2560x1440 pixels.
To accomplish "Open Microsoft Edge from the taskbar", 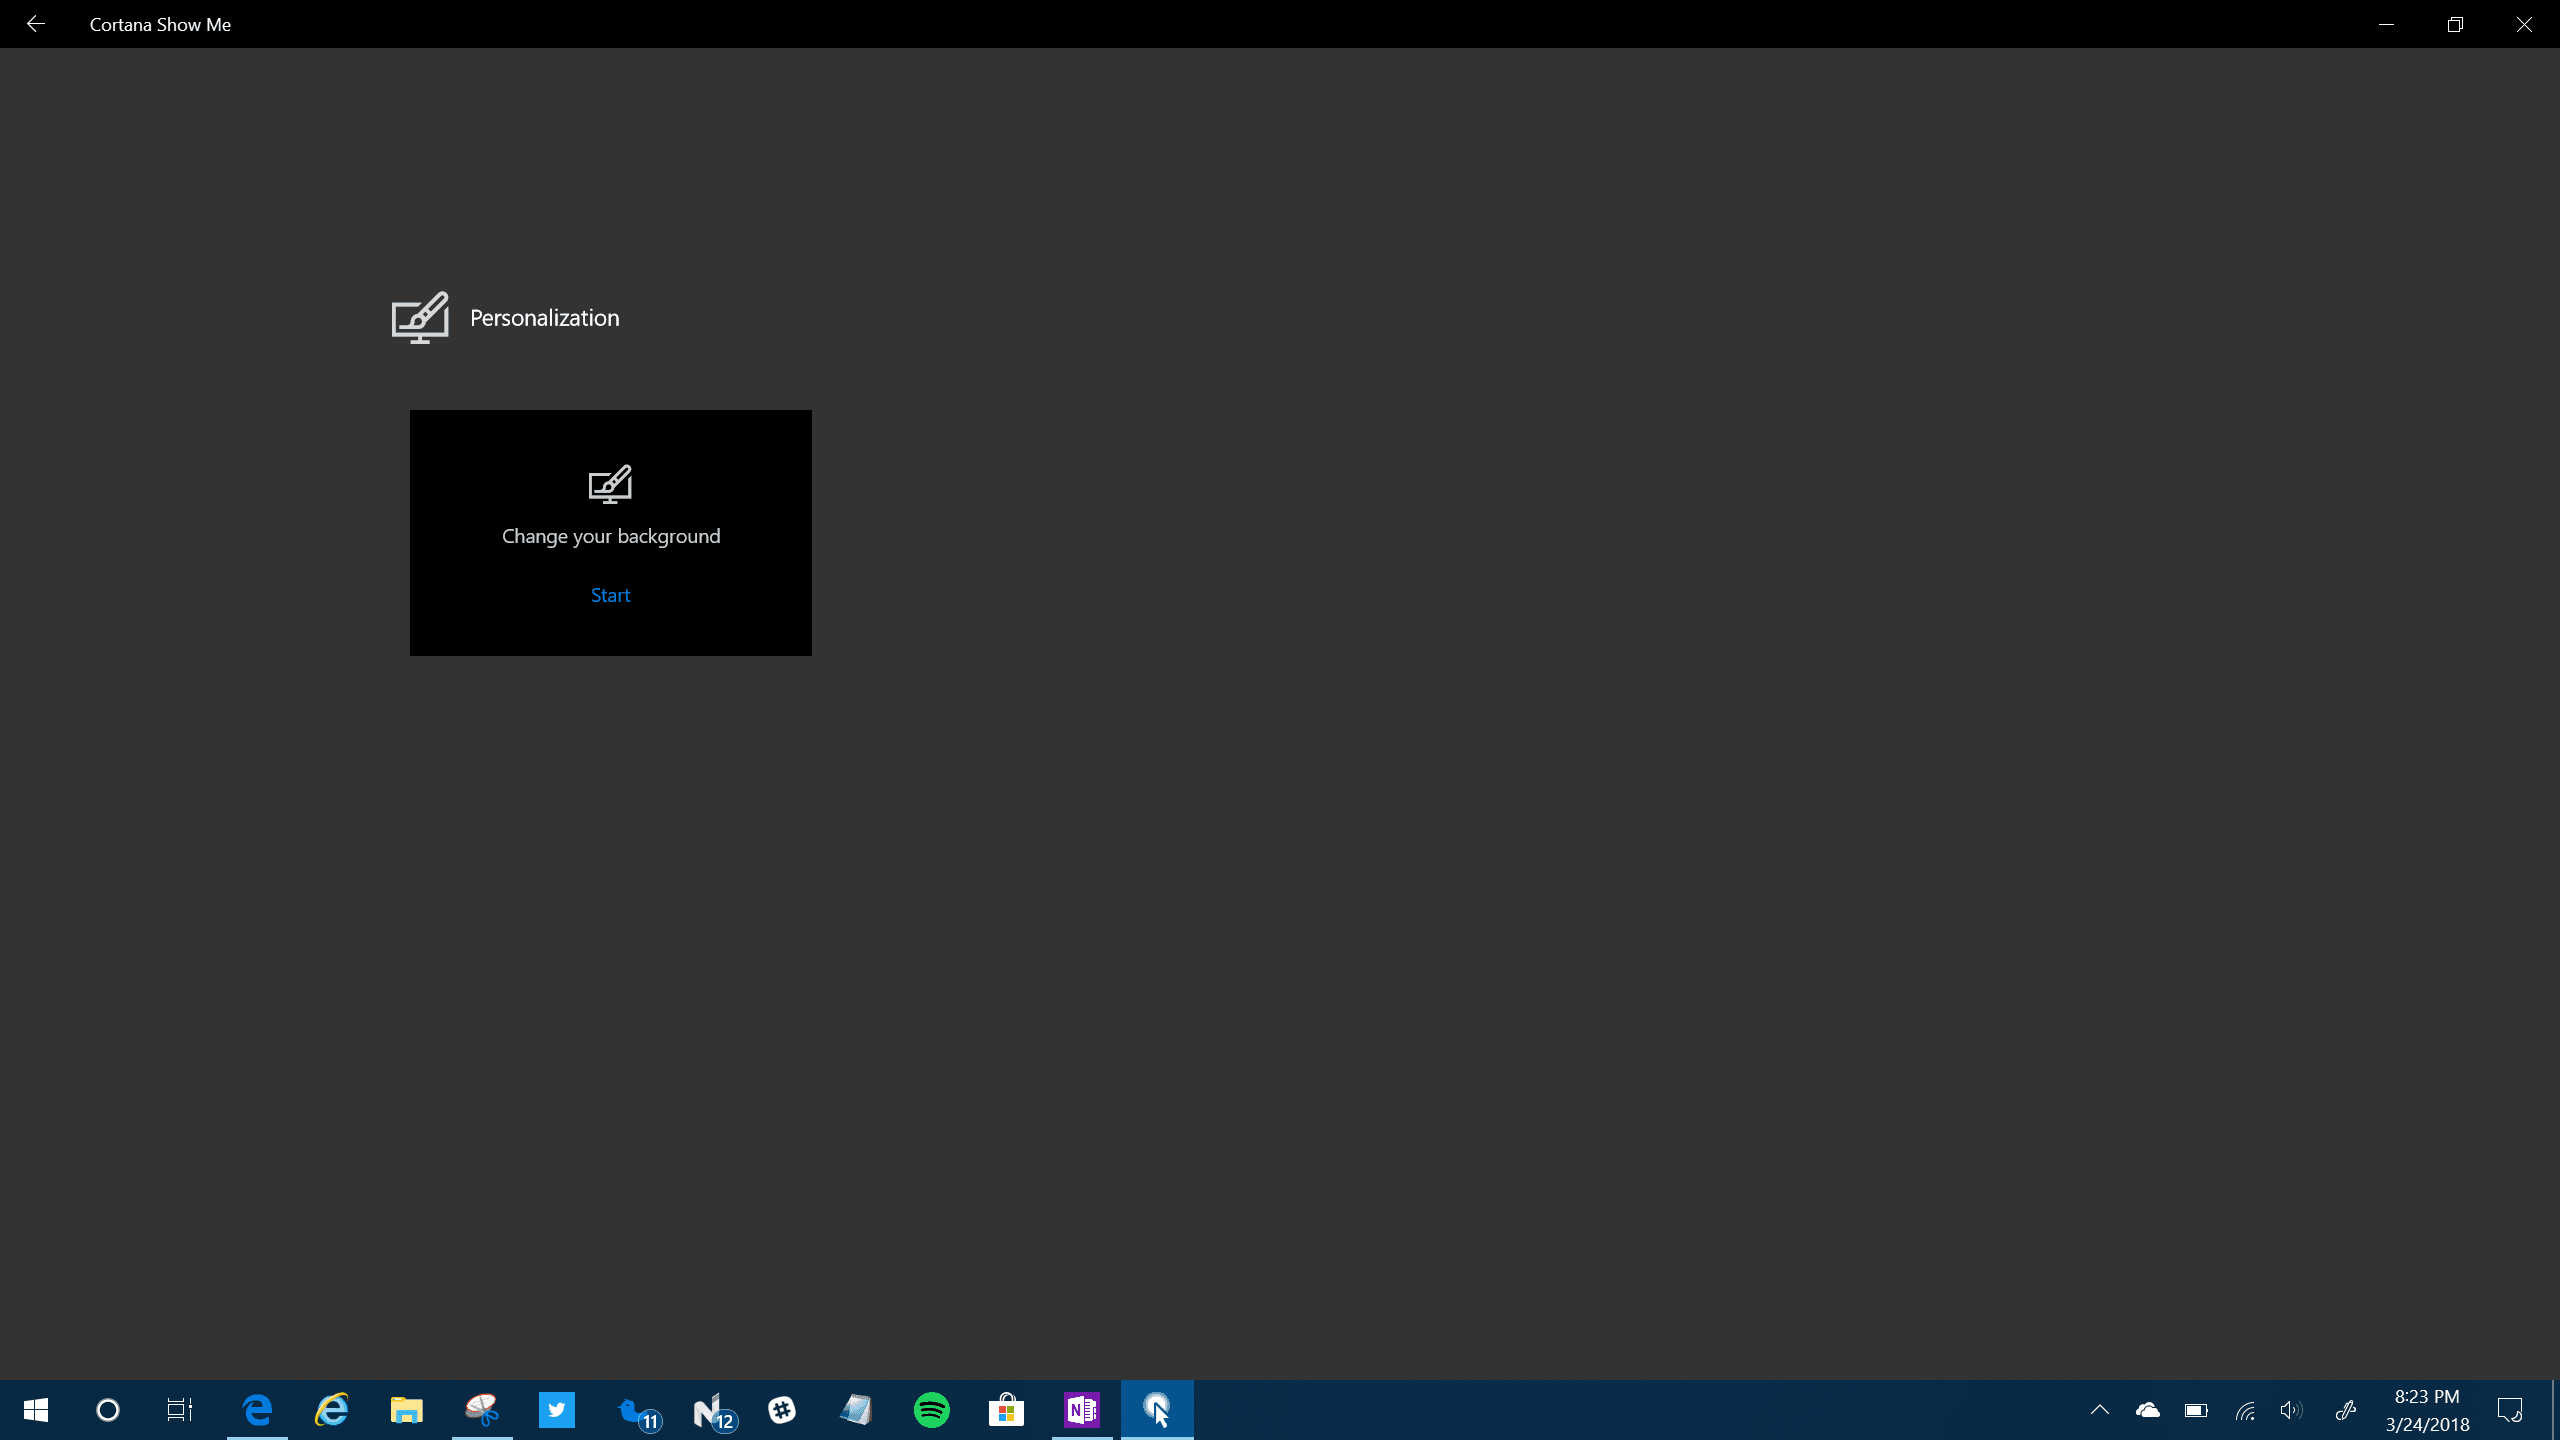I will coord(257,1410).
